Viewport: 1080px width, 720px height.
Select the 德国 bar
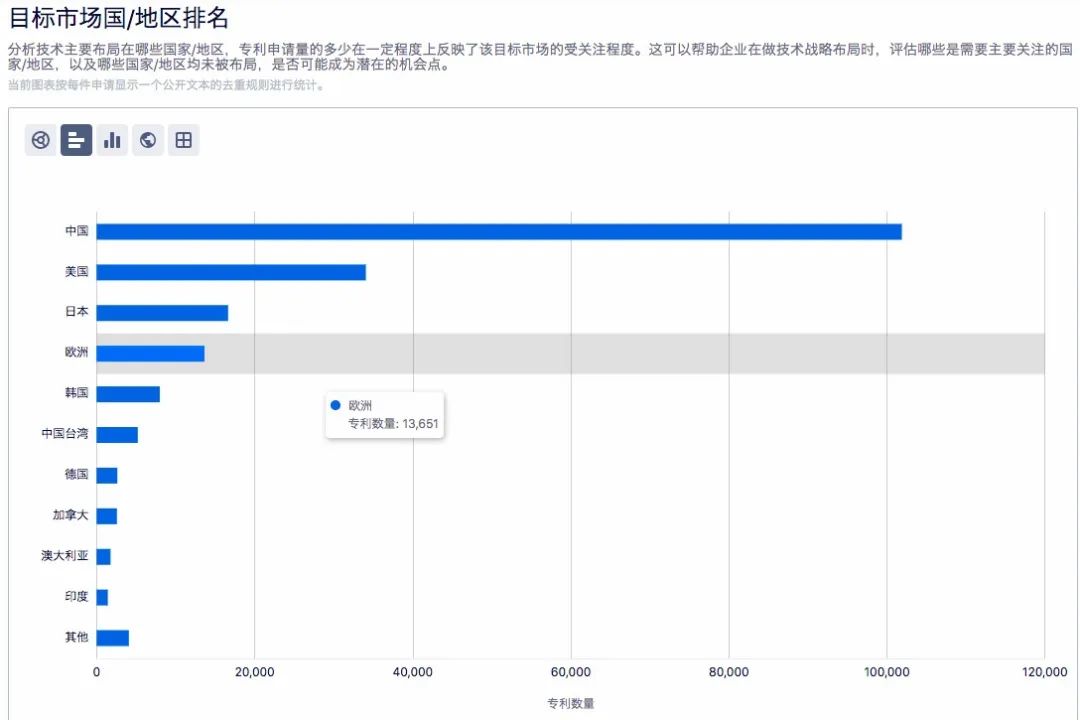point(107,475)
